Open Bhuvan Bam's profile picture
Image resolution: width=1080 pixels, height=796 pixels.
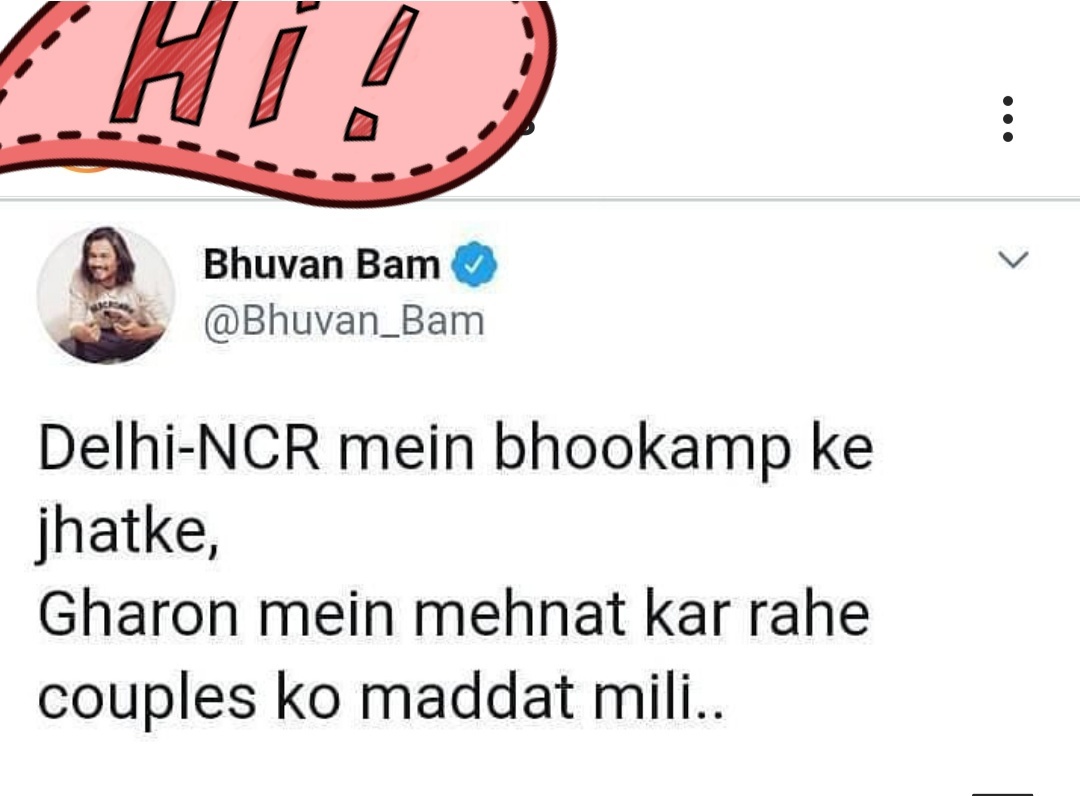tap(105, 295)
